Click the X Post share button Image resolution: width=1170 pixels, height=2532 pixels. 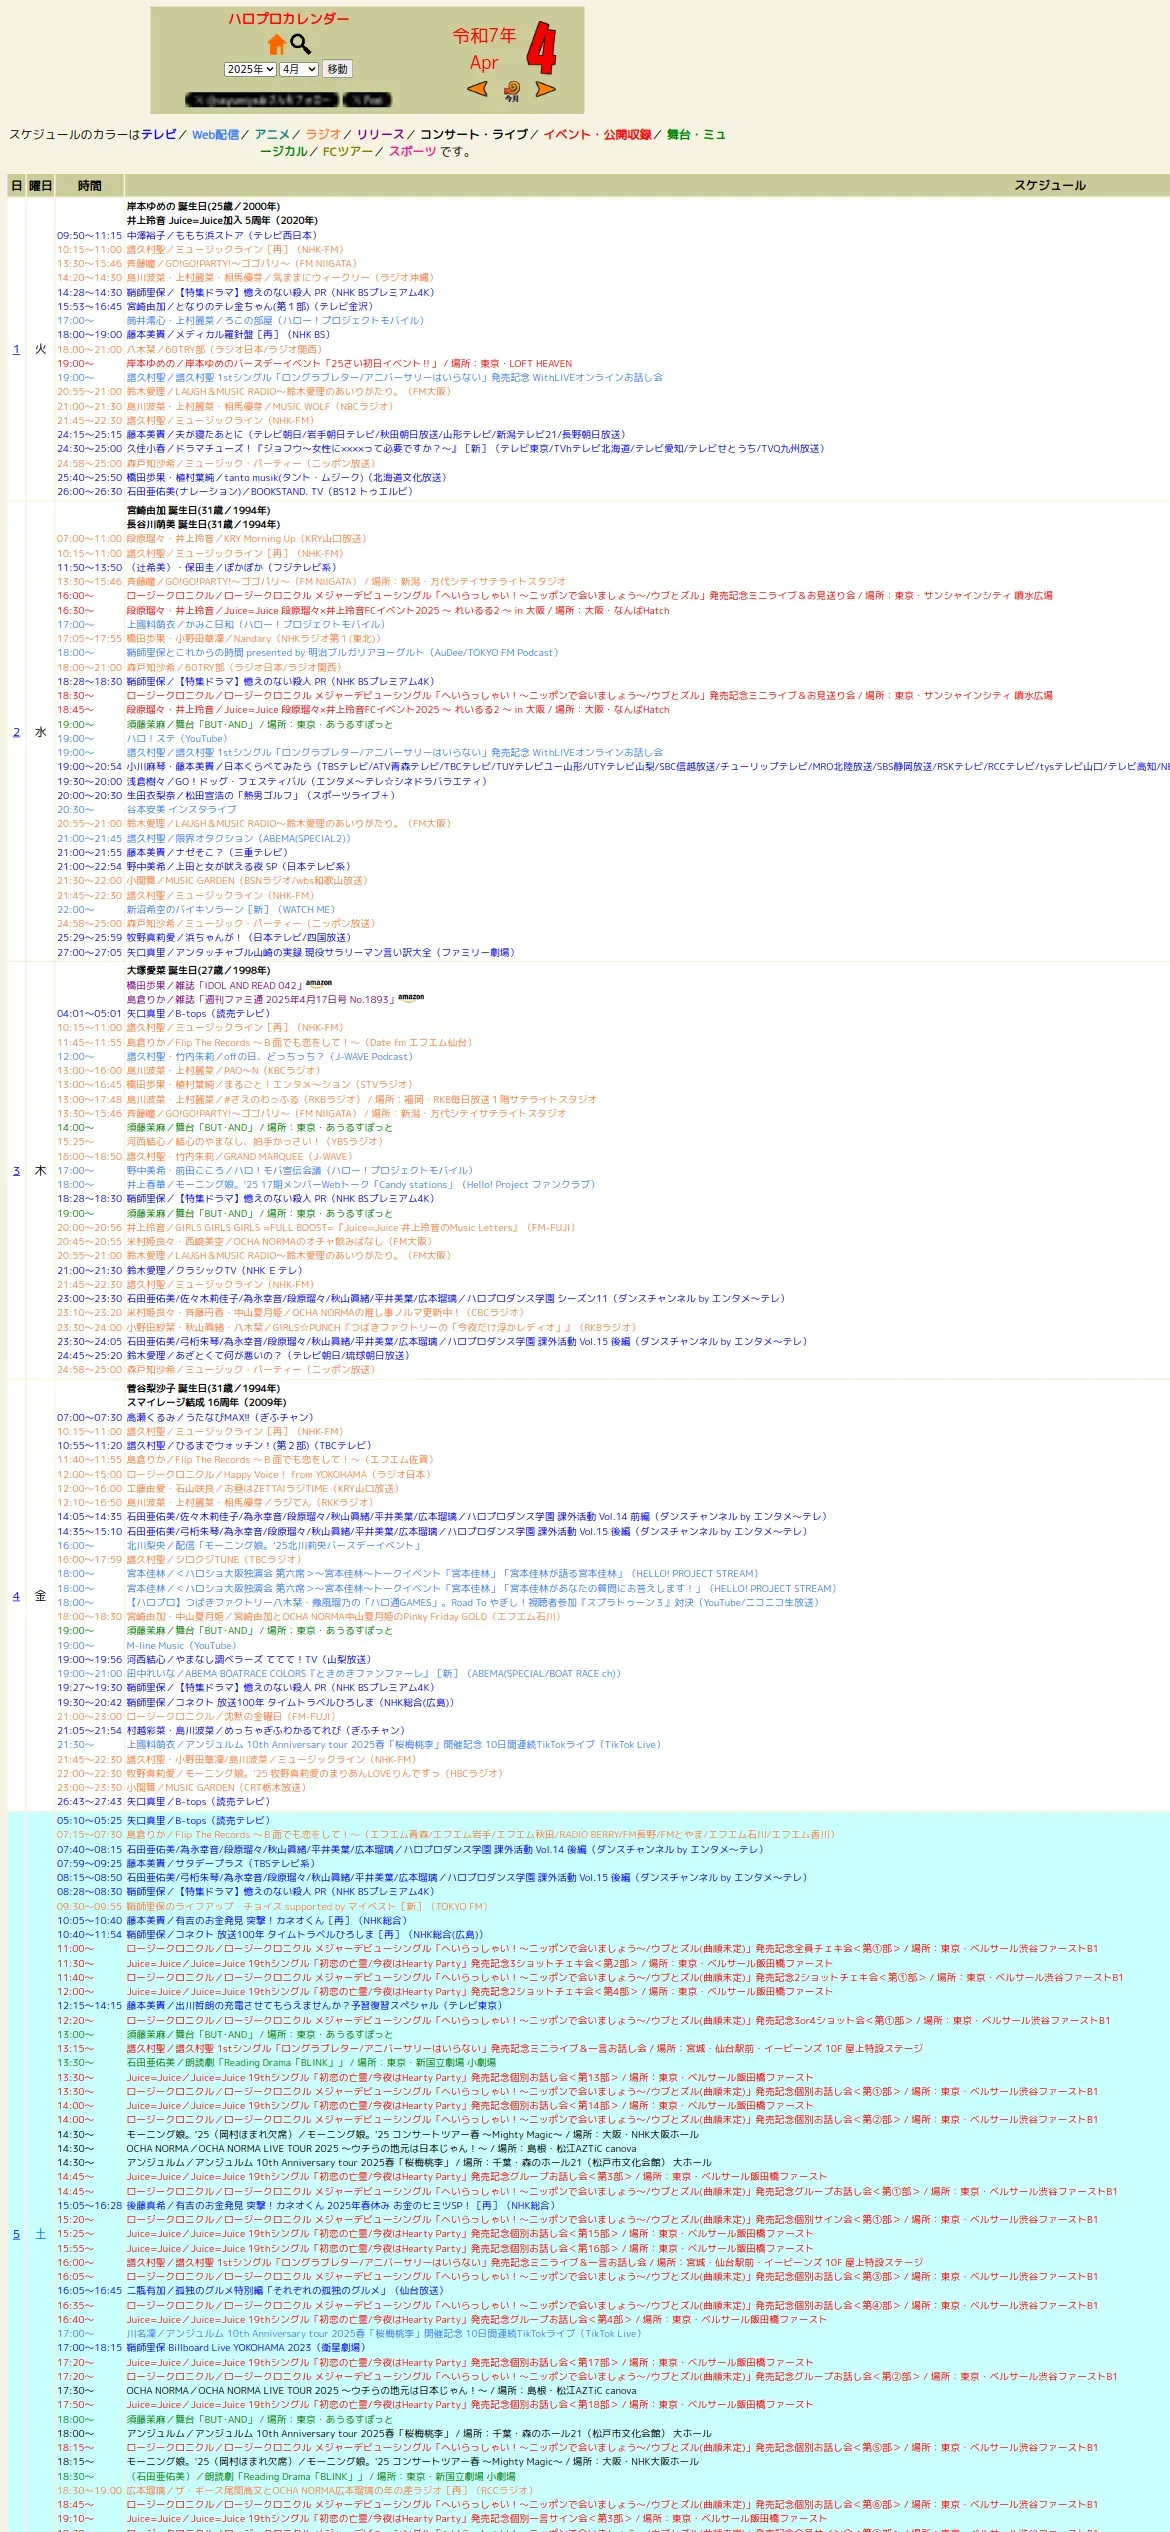coord(367,100)
